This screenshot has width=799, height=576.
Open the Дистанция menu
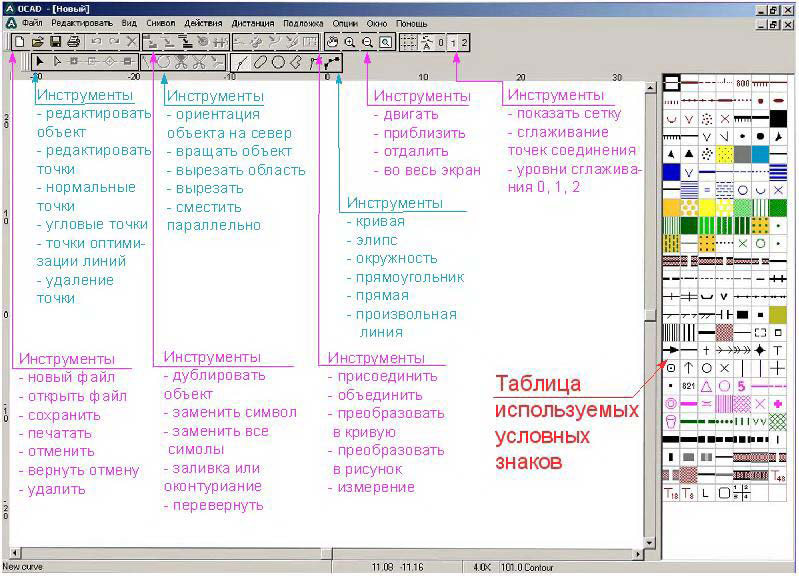pyautogui.click(x=253, y=23)
